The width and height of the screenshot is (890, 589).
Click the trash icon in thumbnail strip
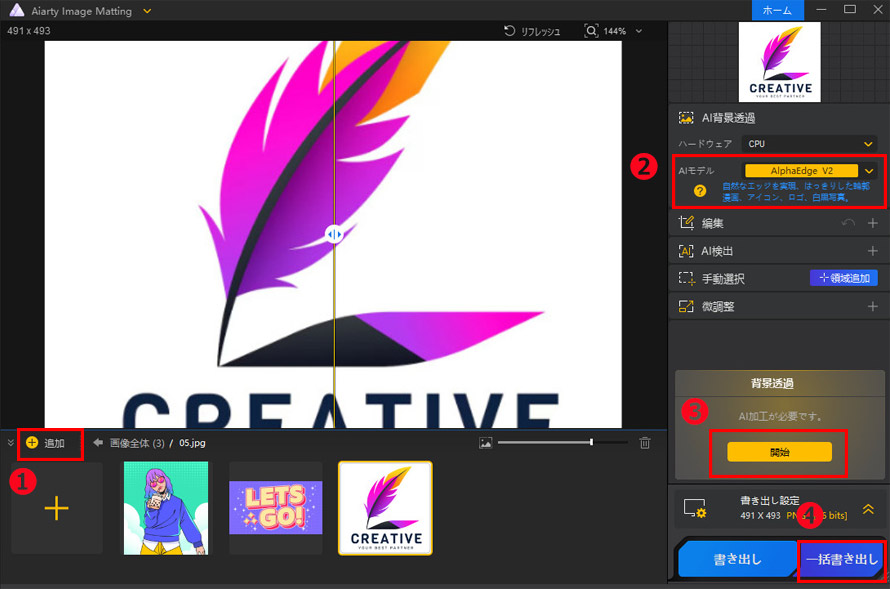645,443
